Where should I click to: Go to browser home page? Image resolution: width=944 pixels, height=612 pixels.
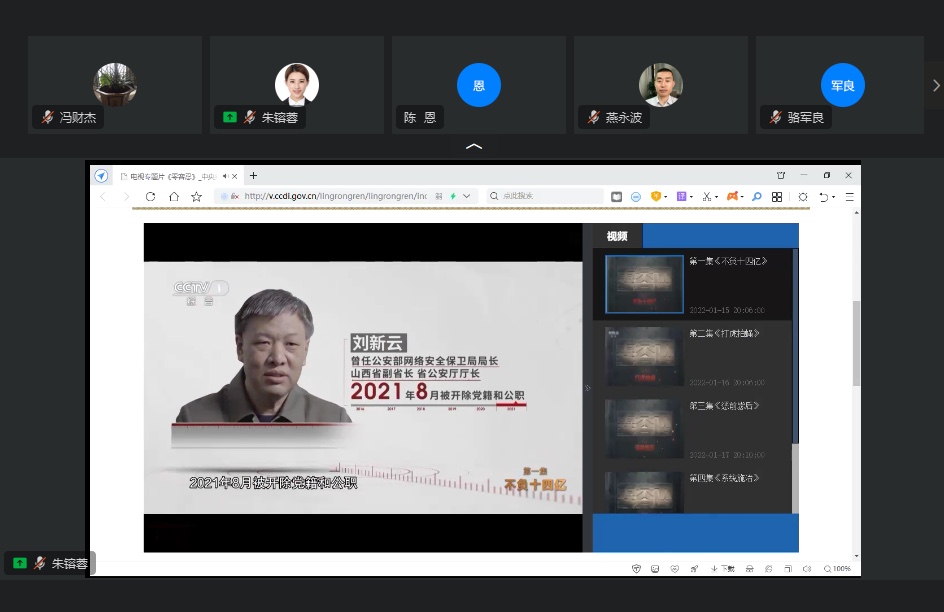(x=173, y=197)
